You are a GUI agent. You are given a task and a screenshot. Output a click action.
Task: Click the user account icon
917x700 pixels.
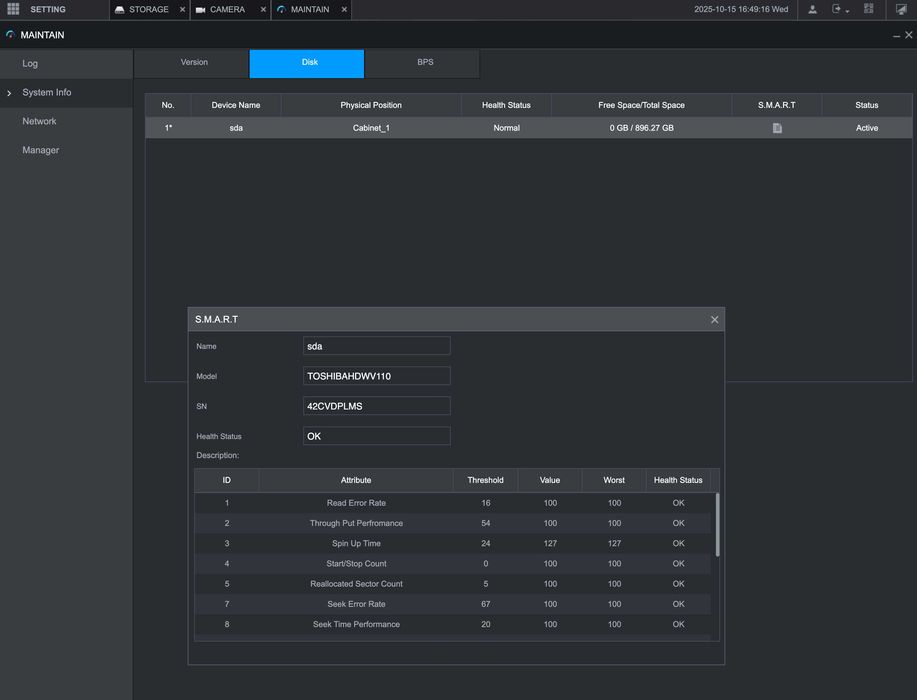tap(812, 9)
